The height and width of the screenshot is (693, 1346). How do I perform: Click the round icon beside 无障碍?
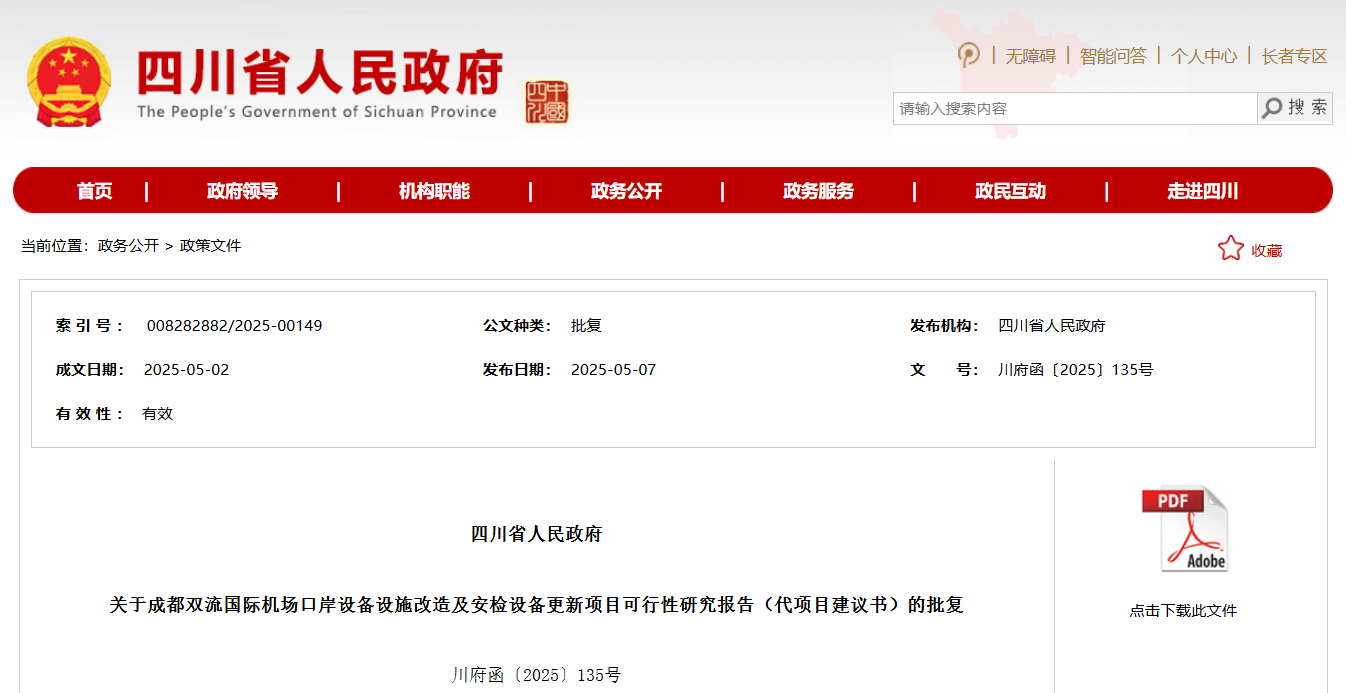(x=968, y=55)
